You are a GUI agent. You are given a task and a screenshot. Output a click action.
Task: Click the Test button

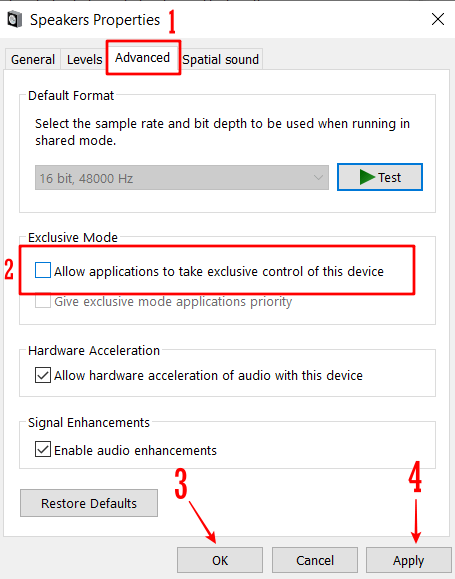point(380,177)
